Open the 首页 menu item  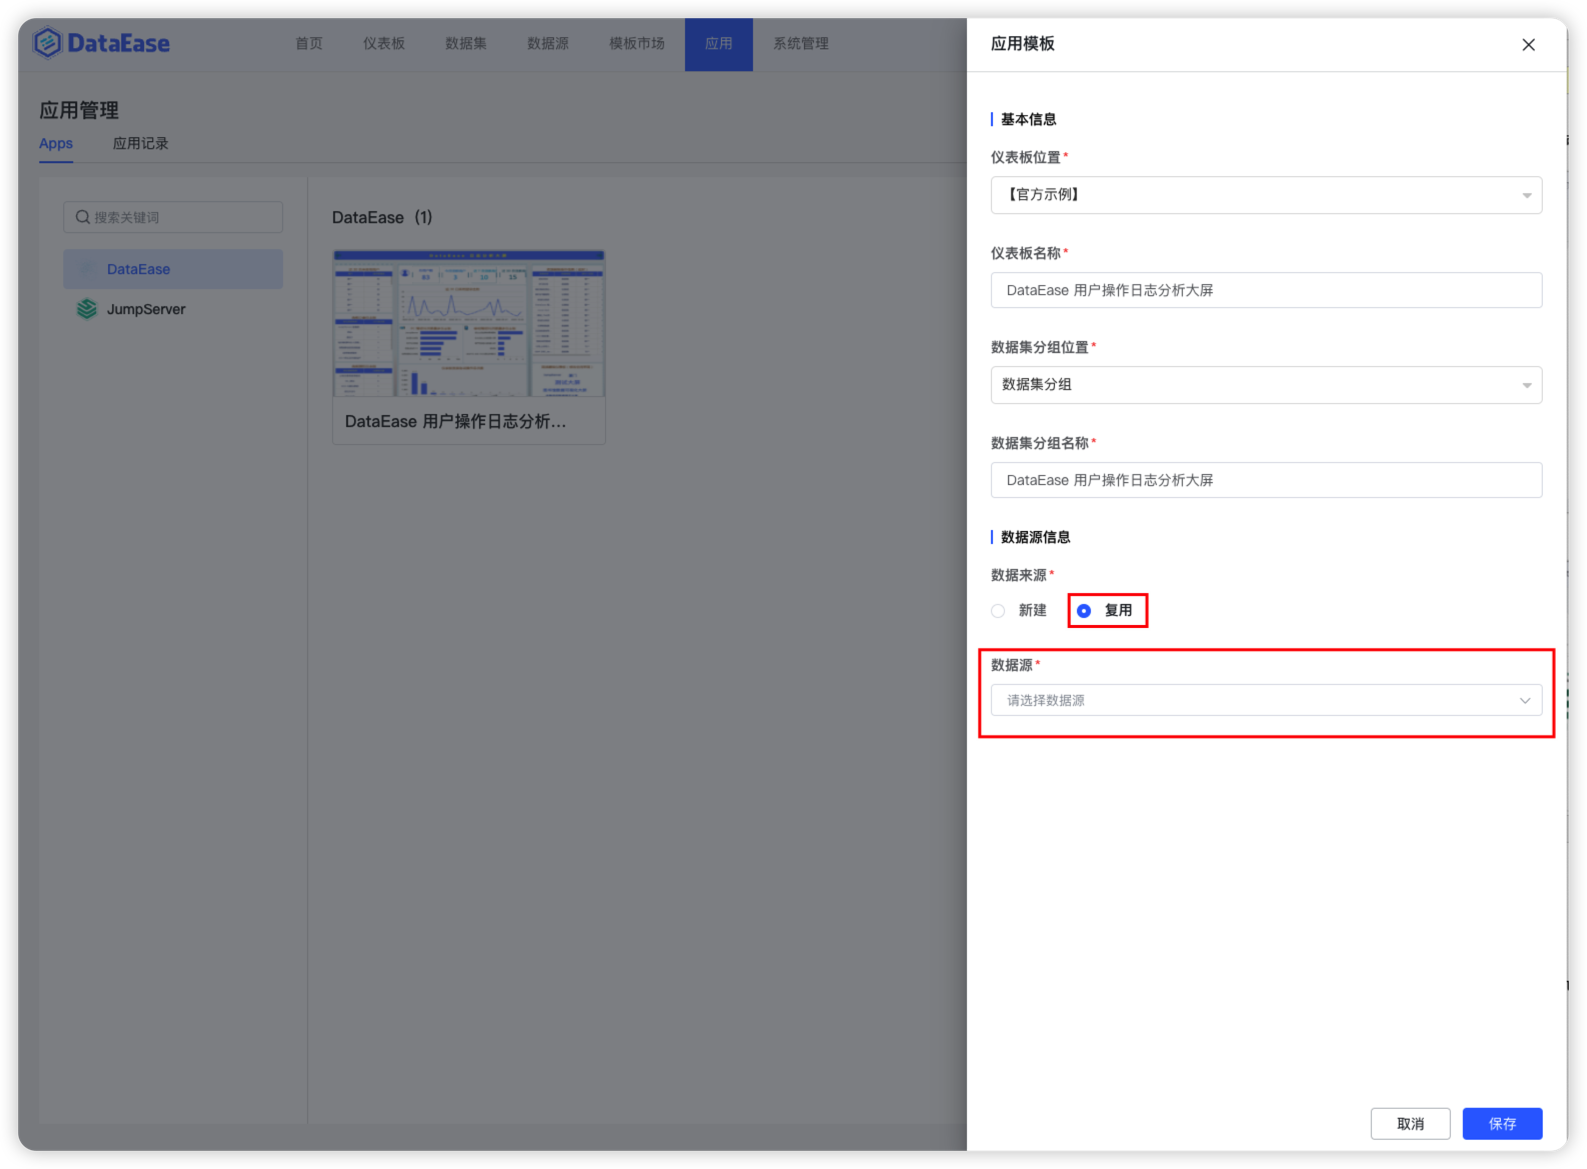309,44
